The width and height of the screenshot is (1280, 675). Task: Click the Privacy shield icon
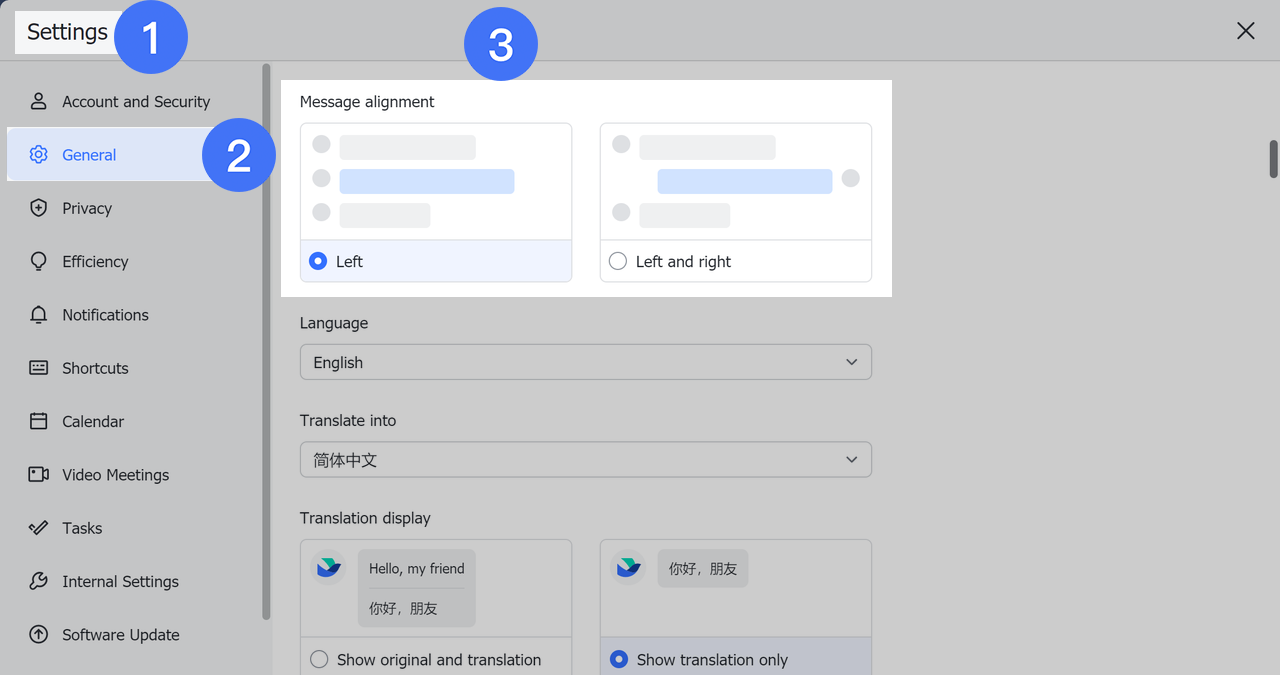point(38,208)
